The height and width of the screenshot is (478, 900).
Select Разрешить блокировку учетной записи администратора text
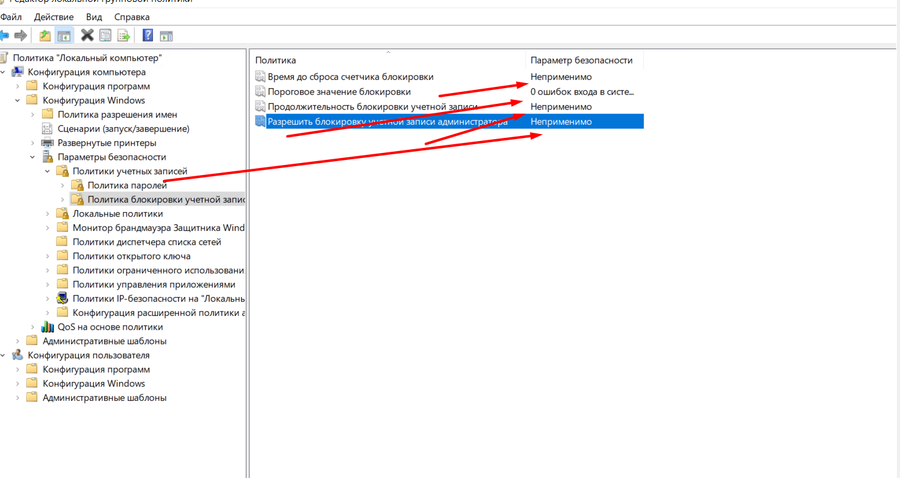click(387, 121)
